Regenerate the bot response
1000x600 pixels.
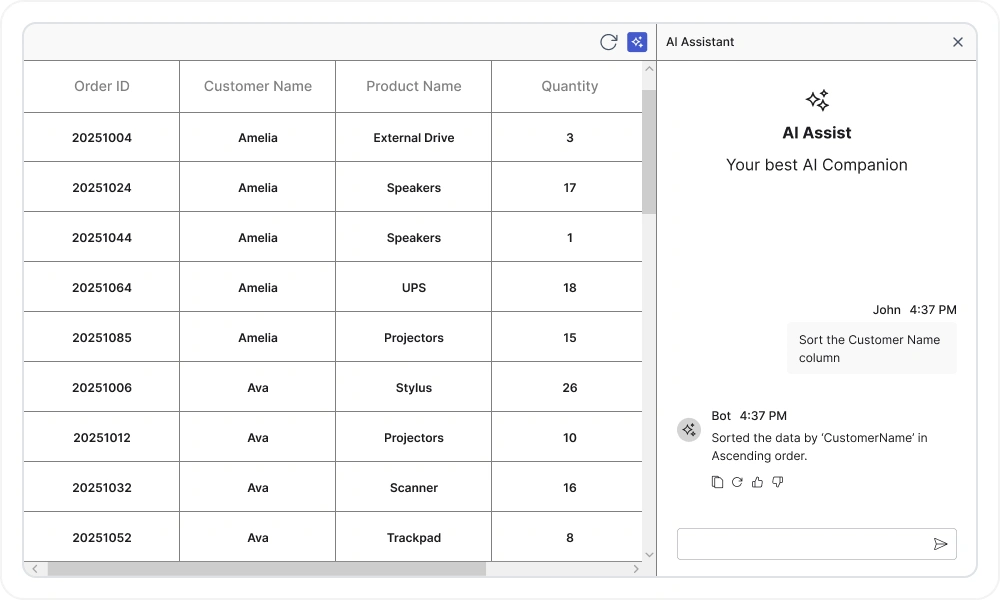coord(737,482)
